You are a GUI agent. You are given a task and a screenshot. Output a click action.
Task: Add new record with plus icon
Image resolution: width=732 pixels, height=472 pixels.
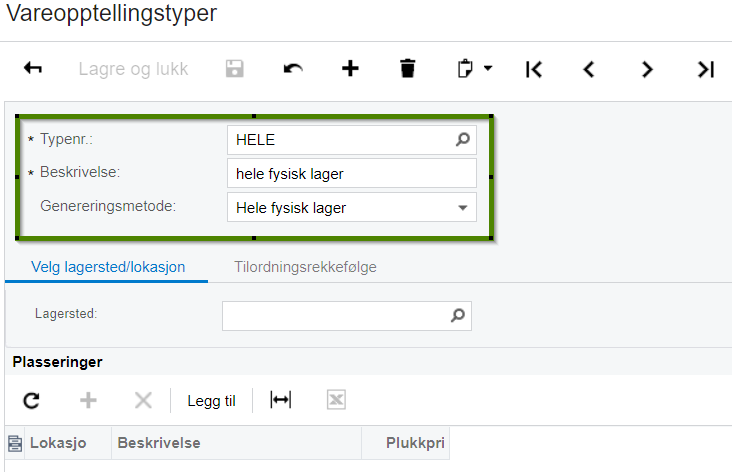pyautogui.click(x=350, y=69)
